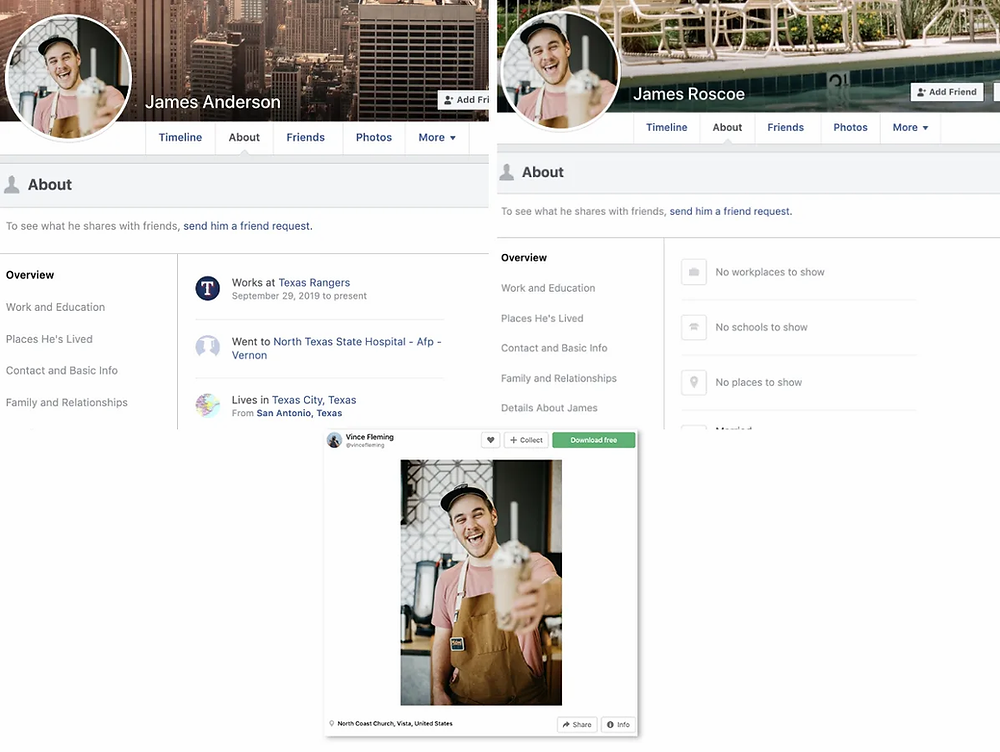Image resolution: width=1000 pixels, height=752 pixels.
Task: Open Vince Fleming profile name link
Action: click(x=369, y=437)
